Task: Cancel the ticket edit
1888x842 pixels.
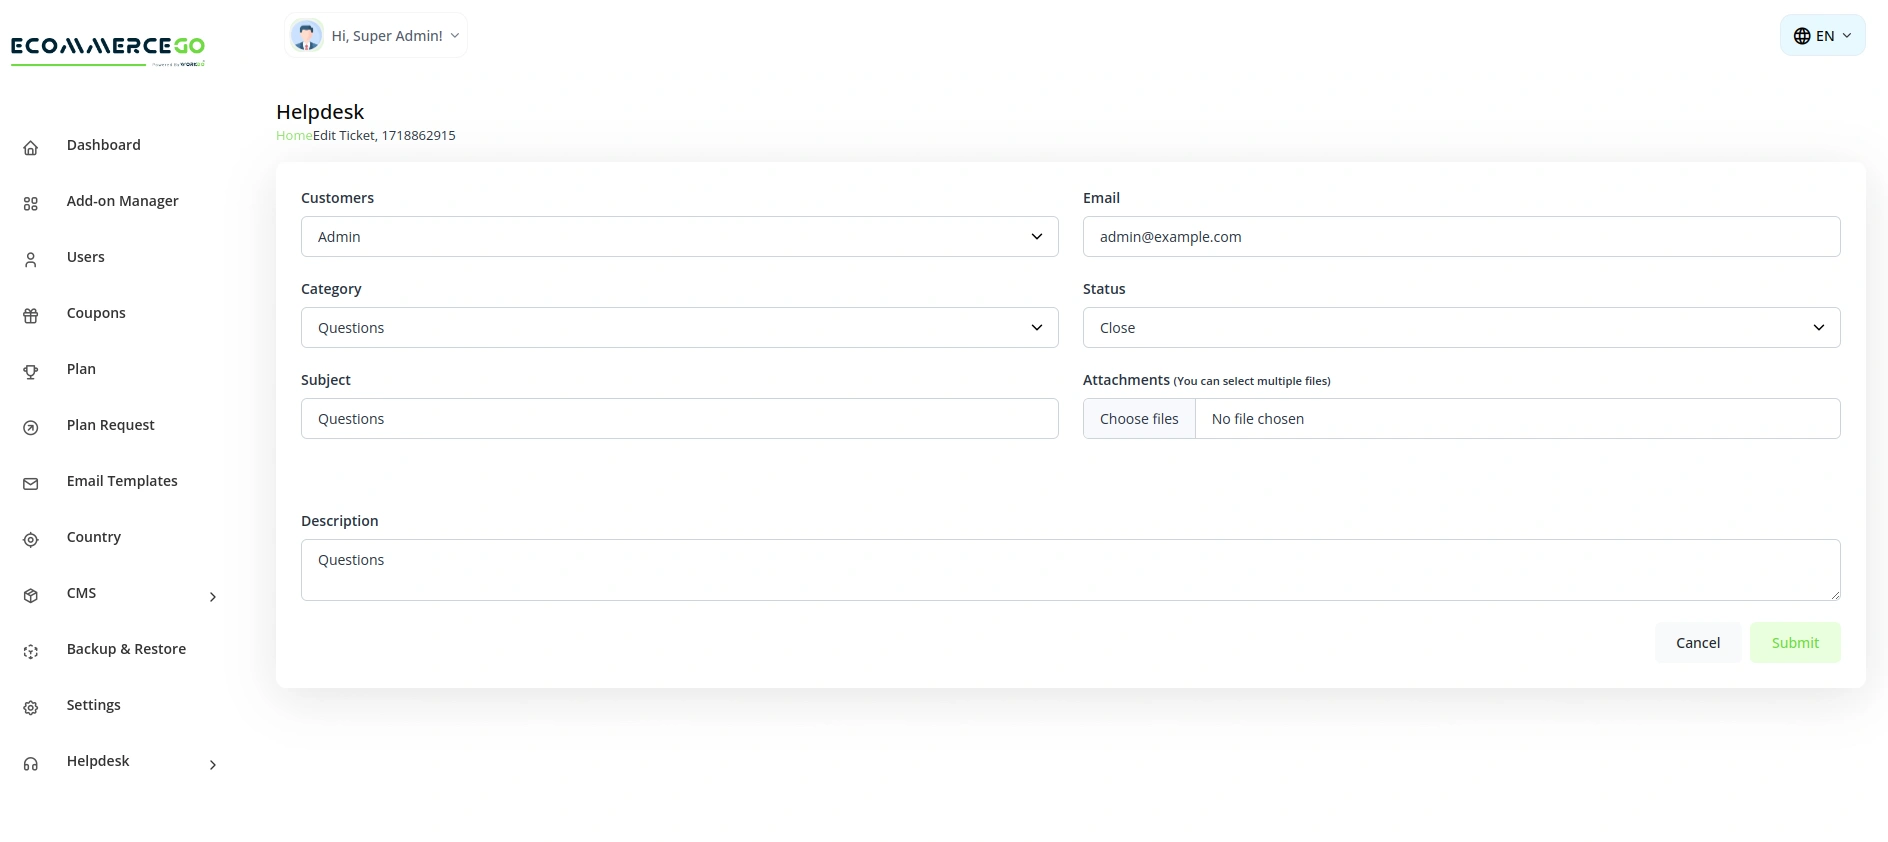Action: click(x=1697, y=643)
